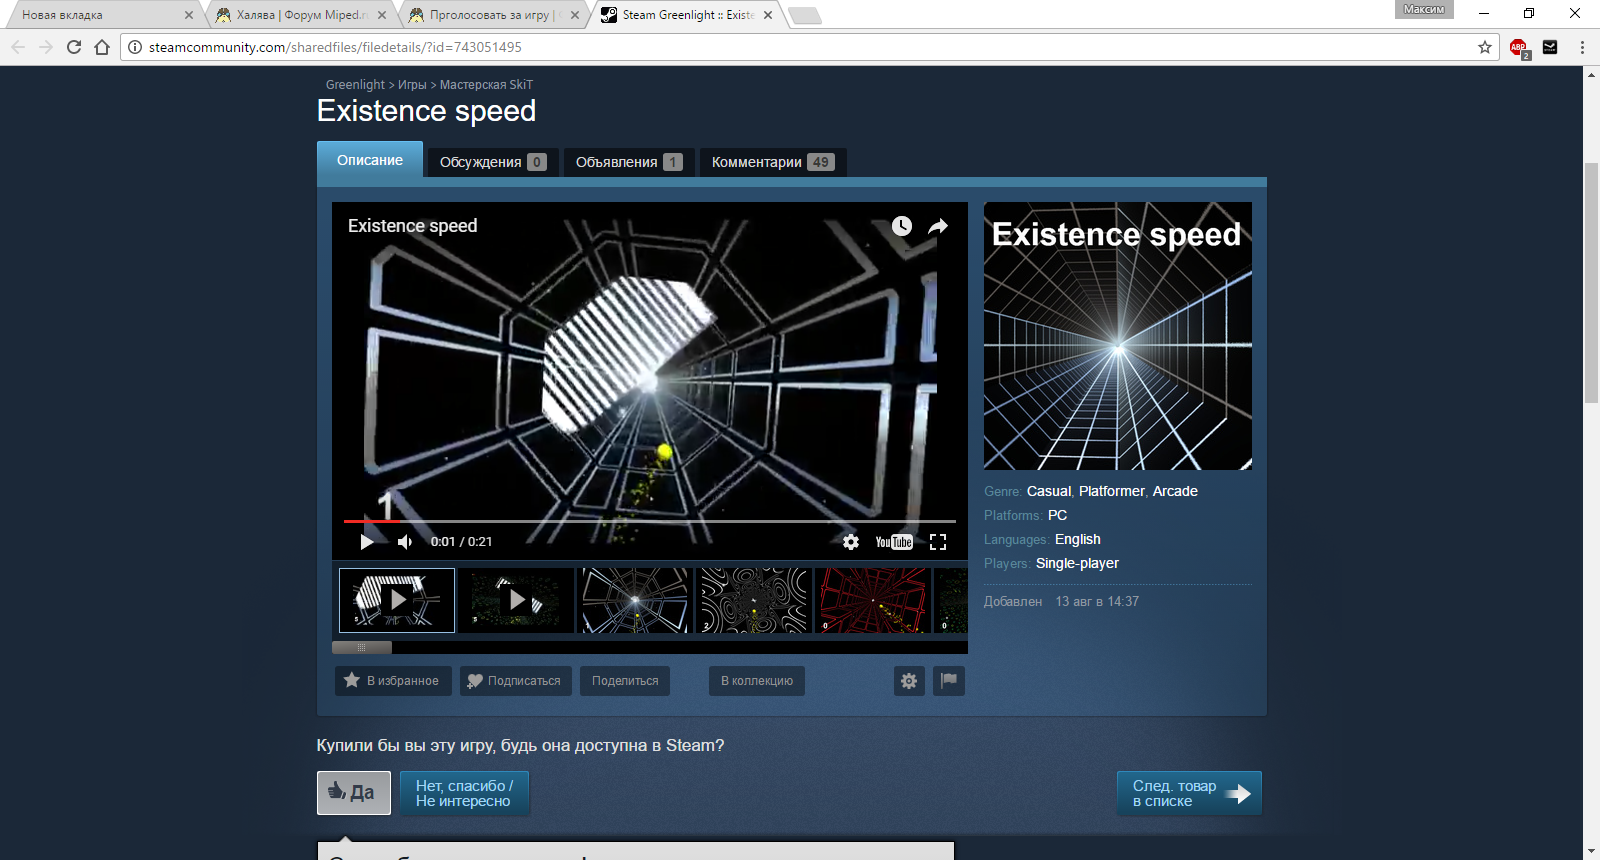Click the PC platform text
The image size is (1600, 860).
pos(1057,515)
